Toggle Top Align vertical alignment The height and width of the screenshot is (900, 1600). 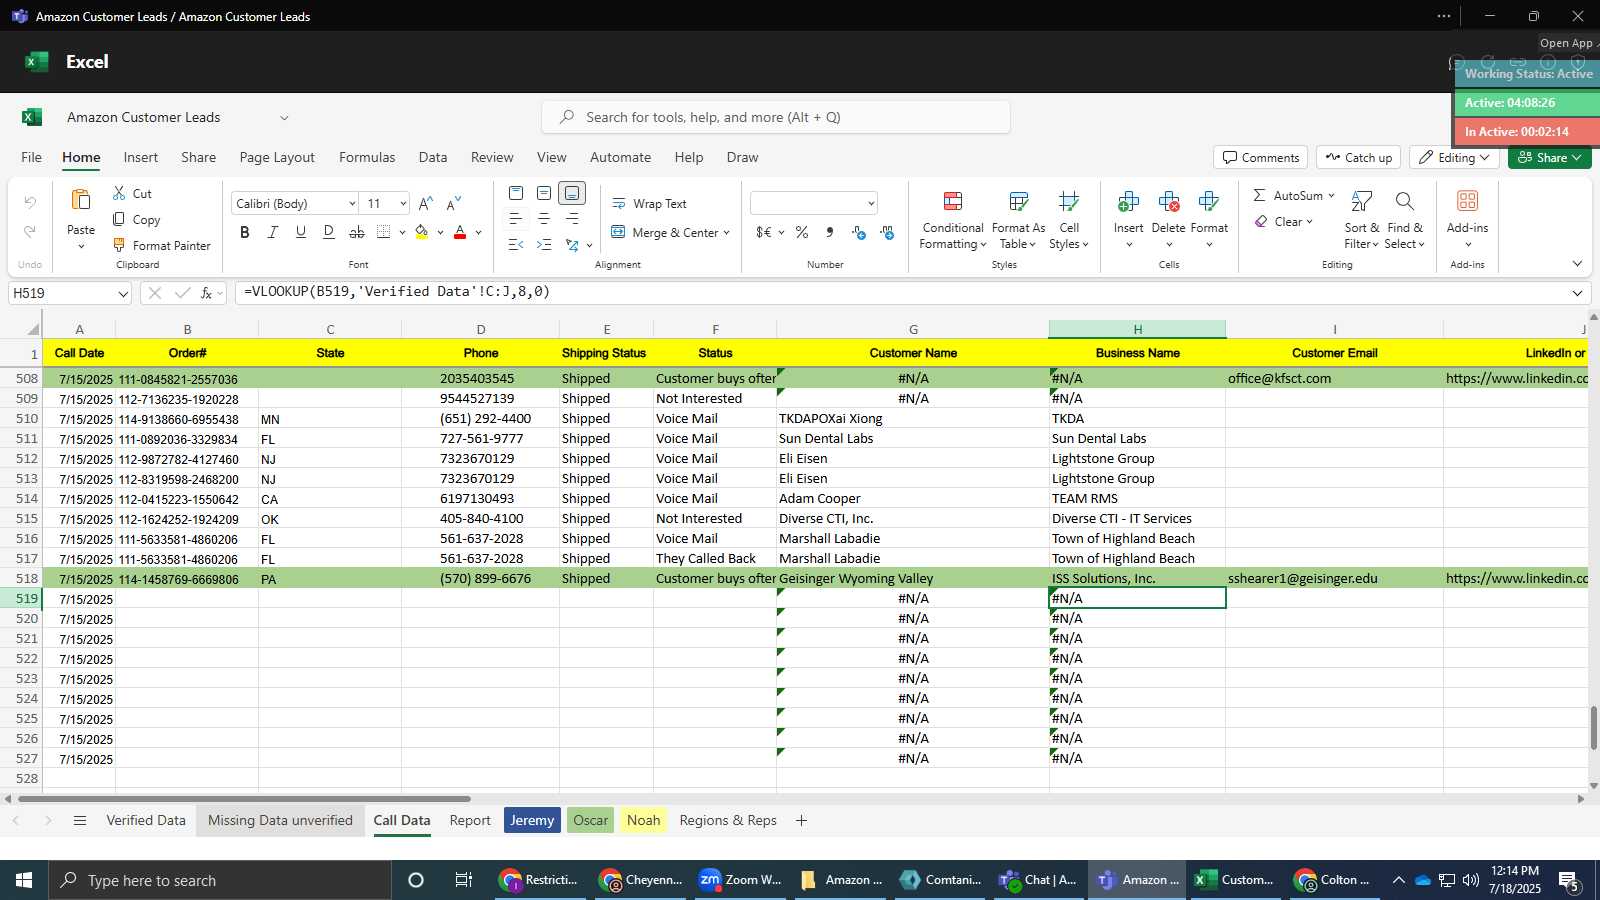516,193
